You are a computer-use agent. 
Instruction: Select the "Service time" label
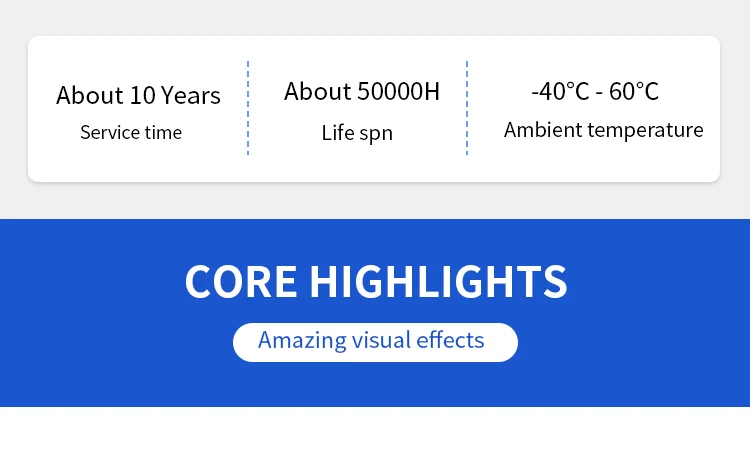tap(131, 132)
